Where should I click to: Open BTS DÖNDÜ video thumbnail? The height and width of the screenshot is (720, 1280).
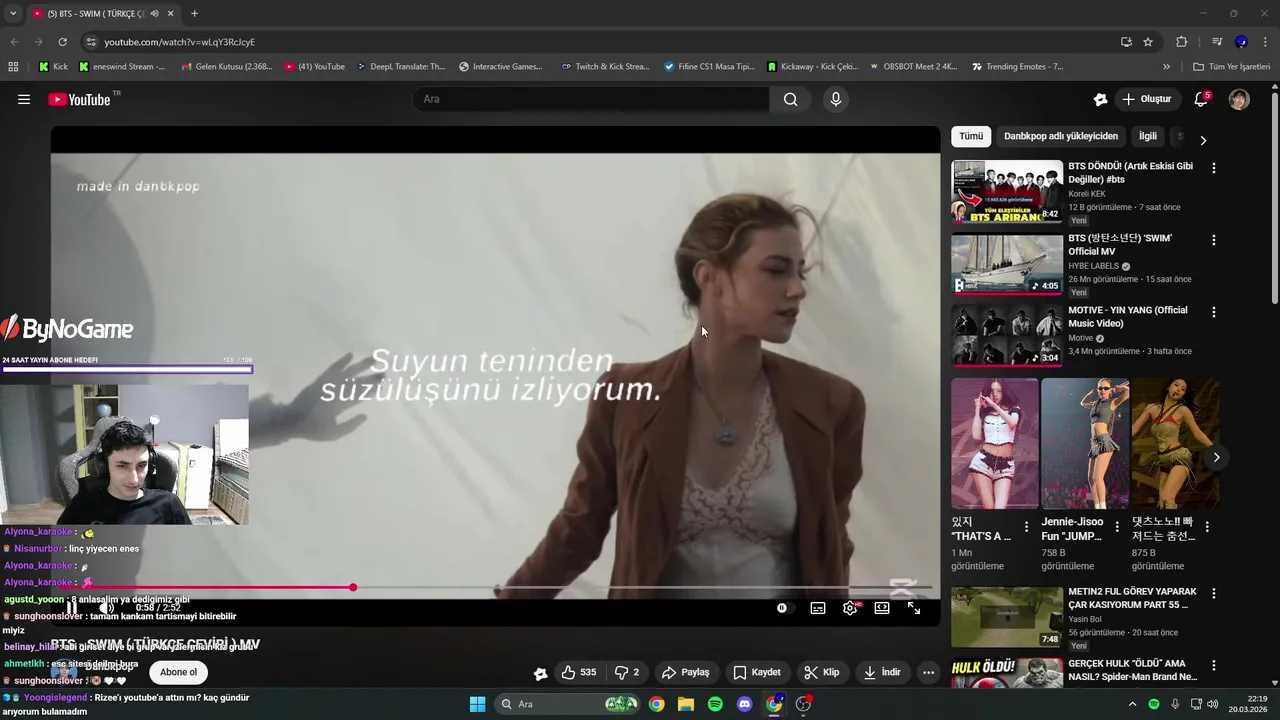1007,191
